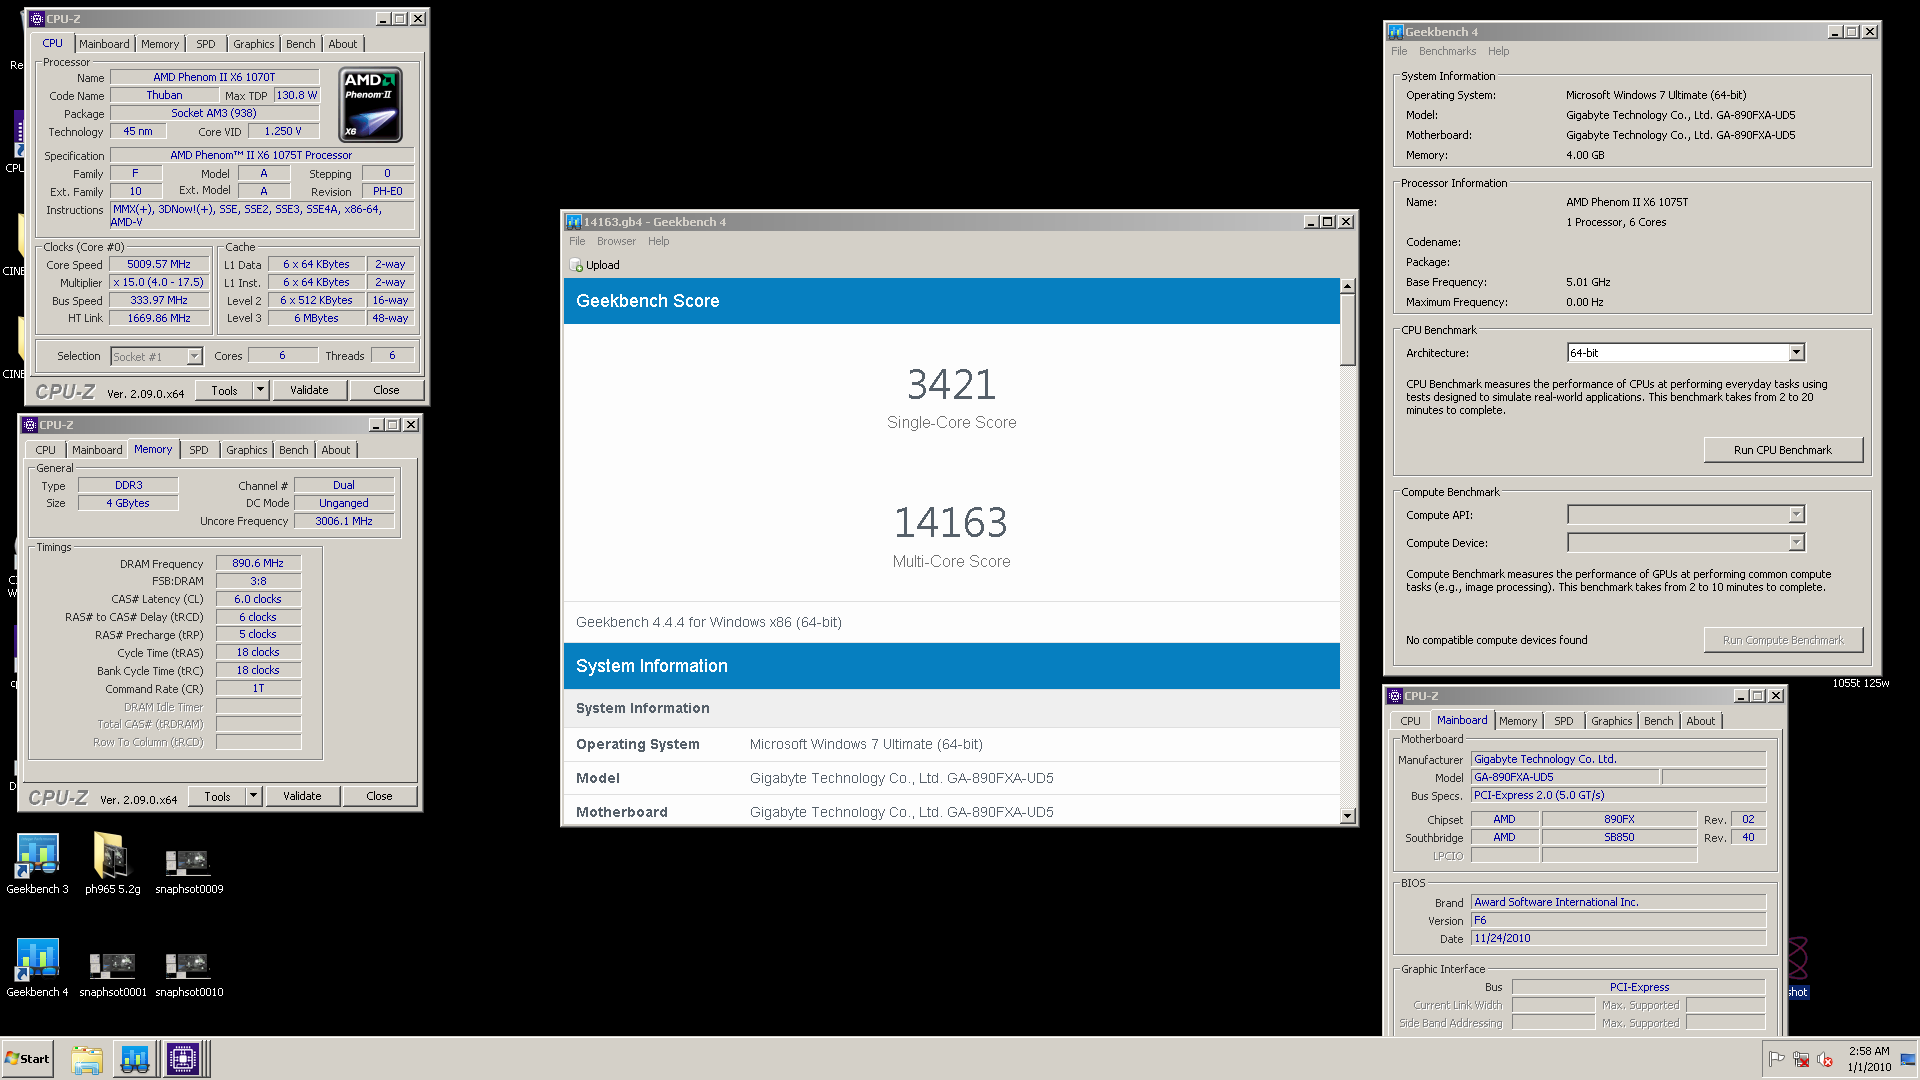1920x1080 pixels.
Task: Click the Tools button in Memory window
Action: (217, 796)
